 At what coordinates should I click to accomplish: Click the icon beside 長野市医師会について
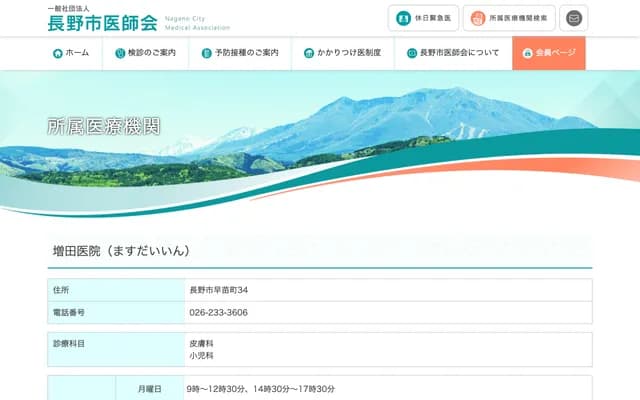[412, 53]
